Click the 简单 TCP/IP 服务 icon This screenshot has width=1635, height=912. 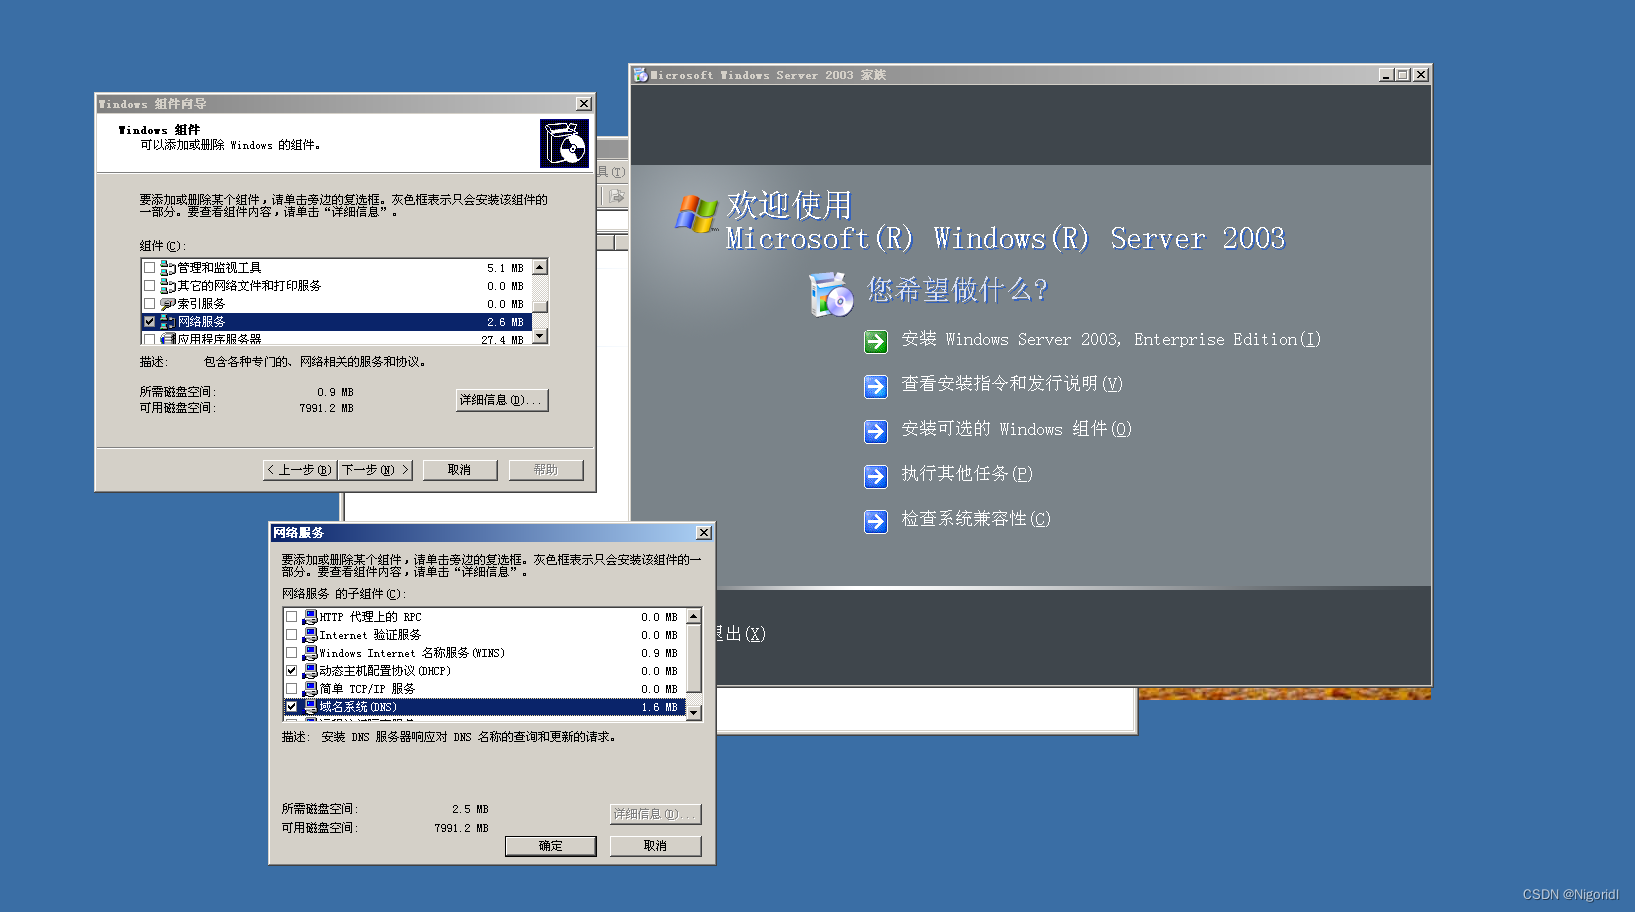pos(310,689)
